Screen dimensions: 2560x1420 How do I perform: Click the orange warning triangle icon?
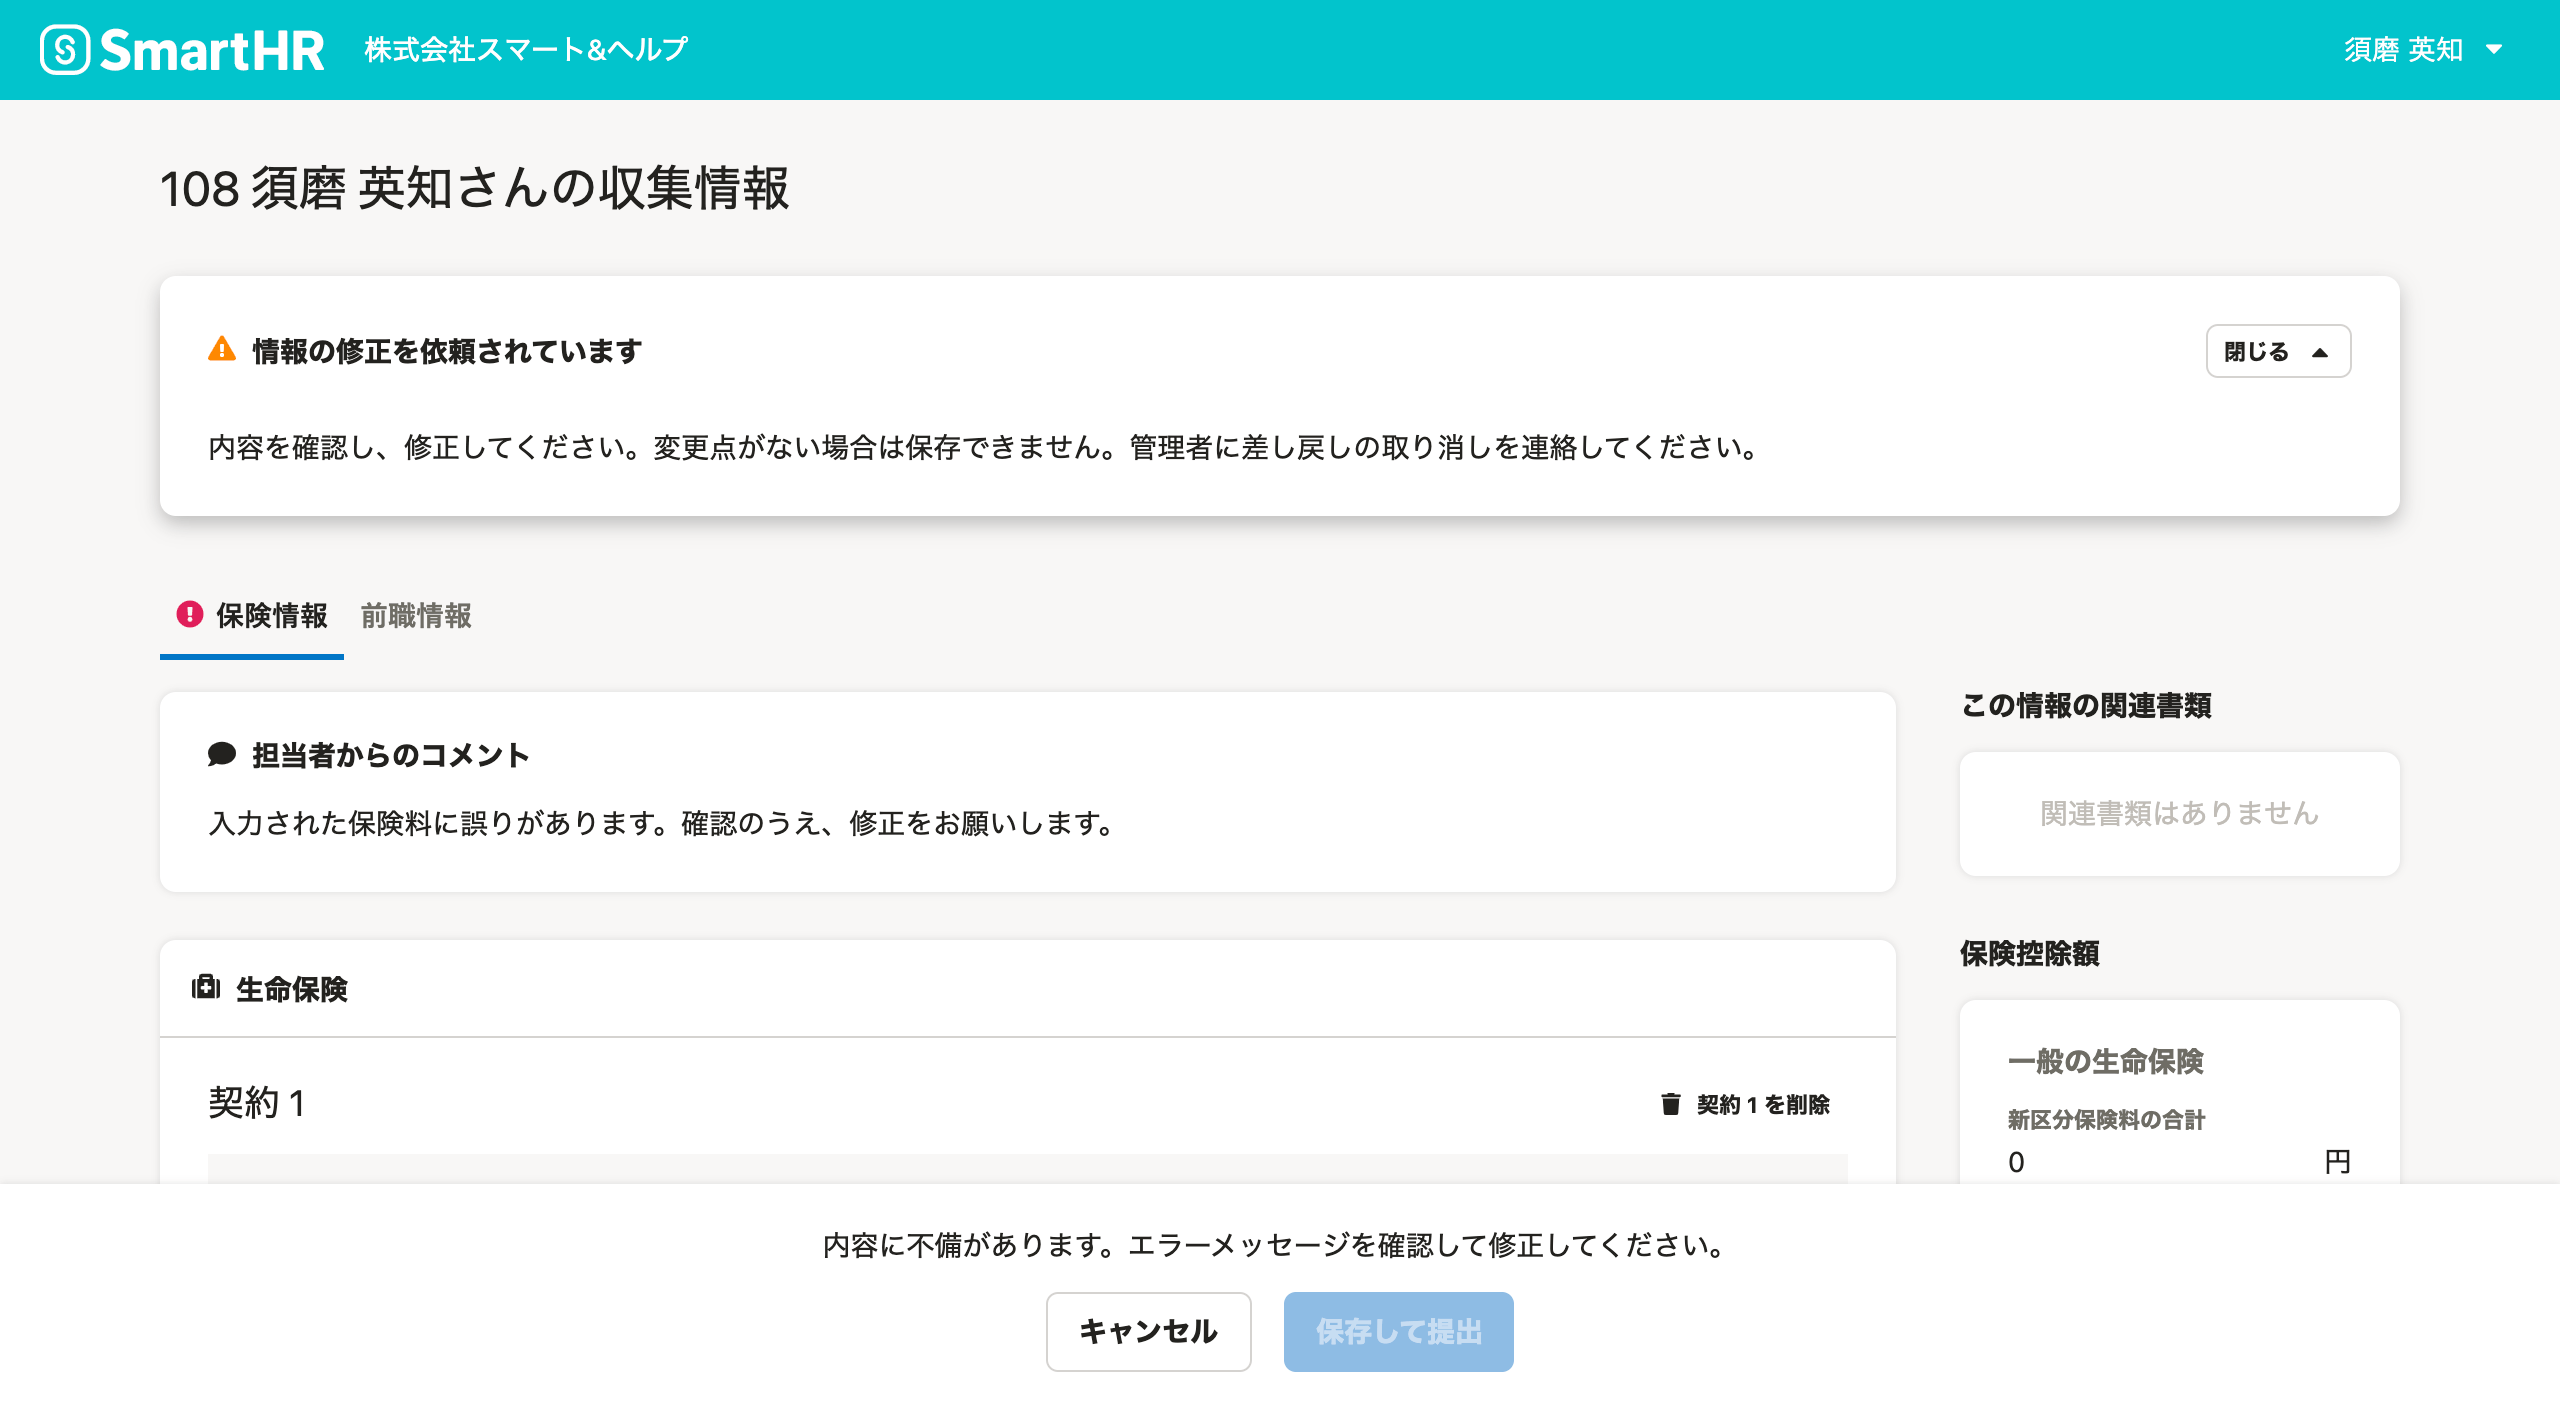[222, 350]
